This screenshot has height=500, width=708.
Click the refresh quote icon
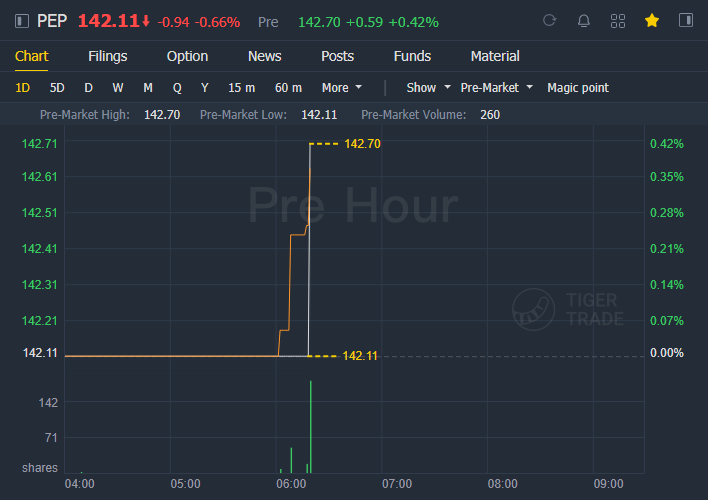(550, 20)
